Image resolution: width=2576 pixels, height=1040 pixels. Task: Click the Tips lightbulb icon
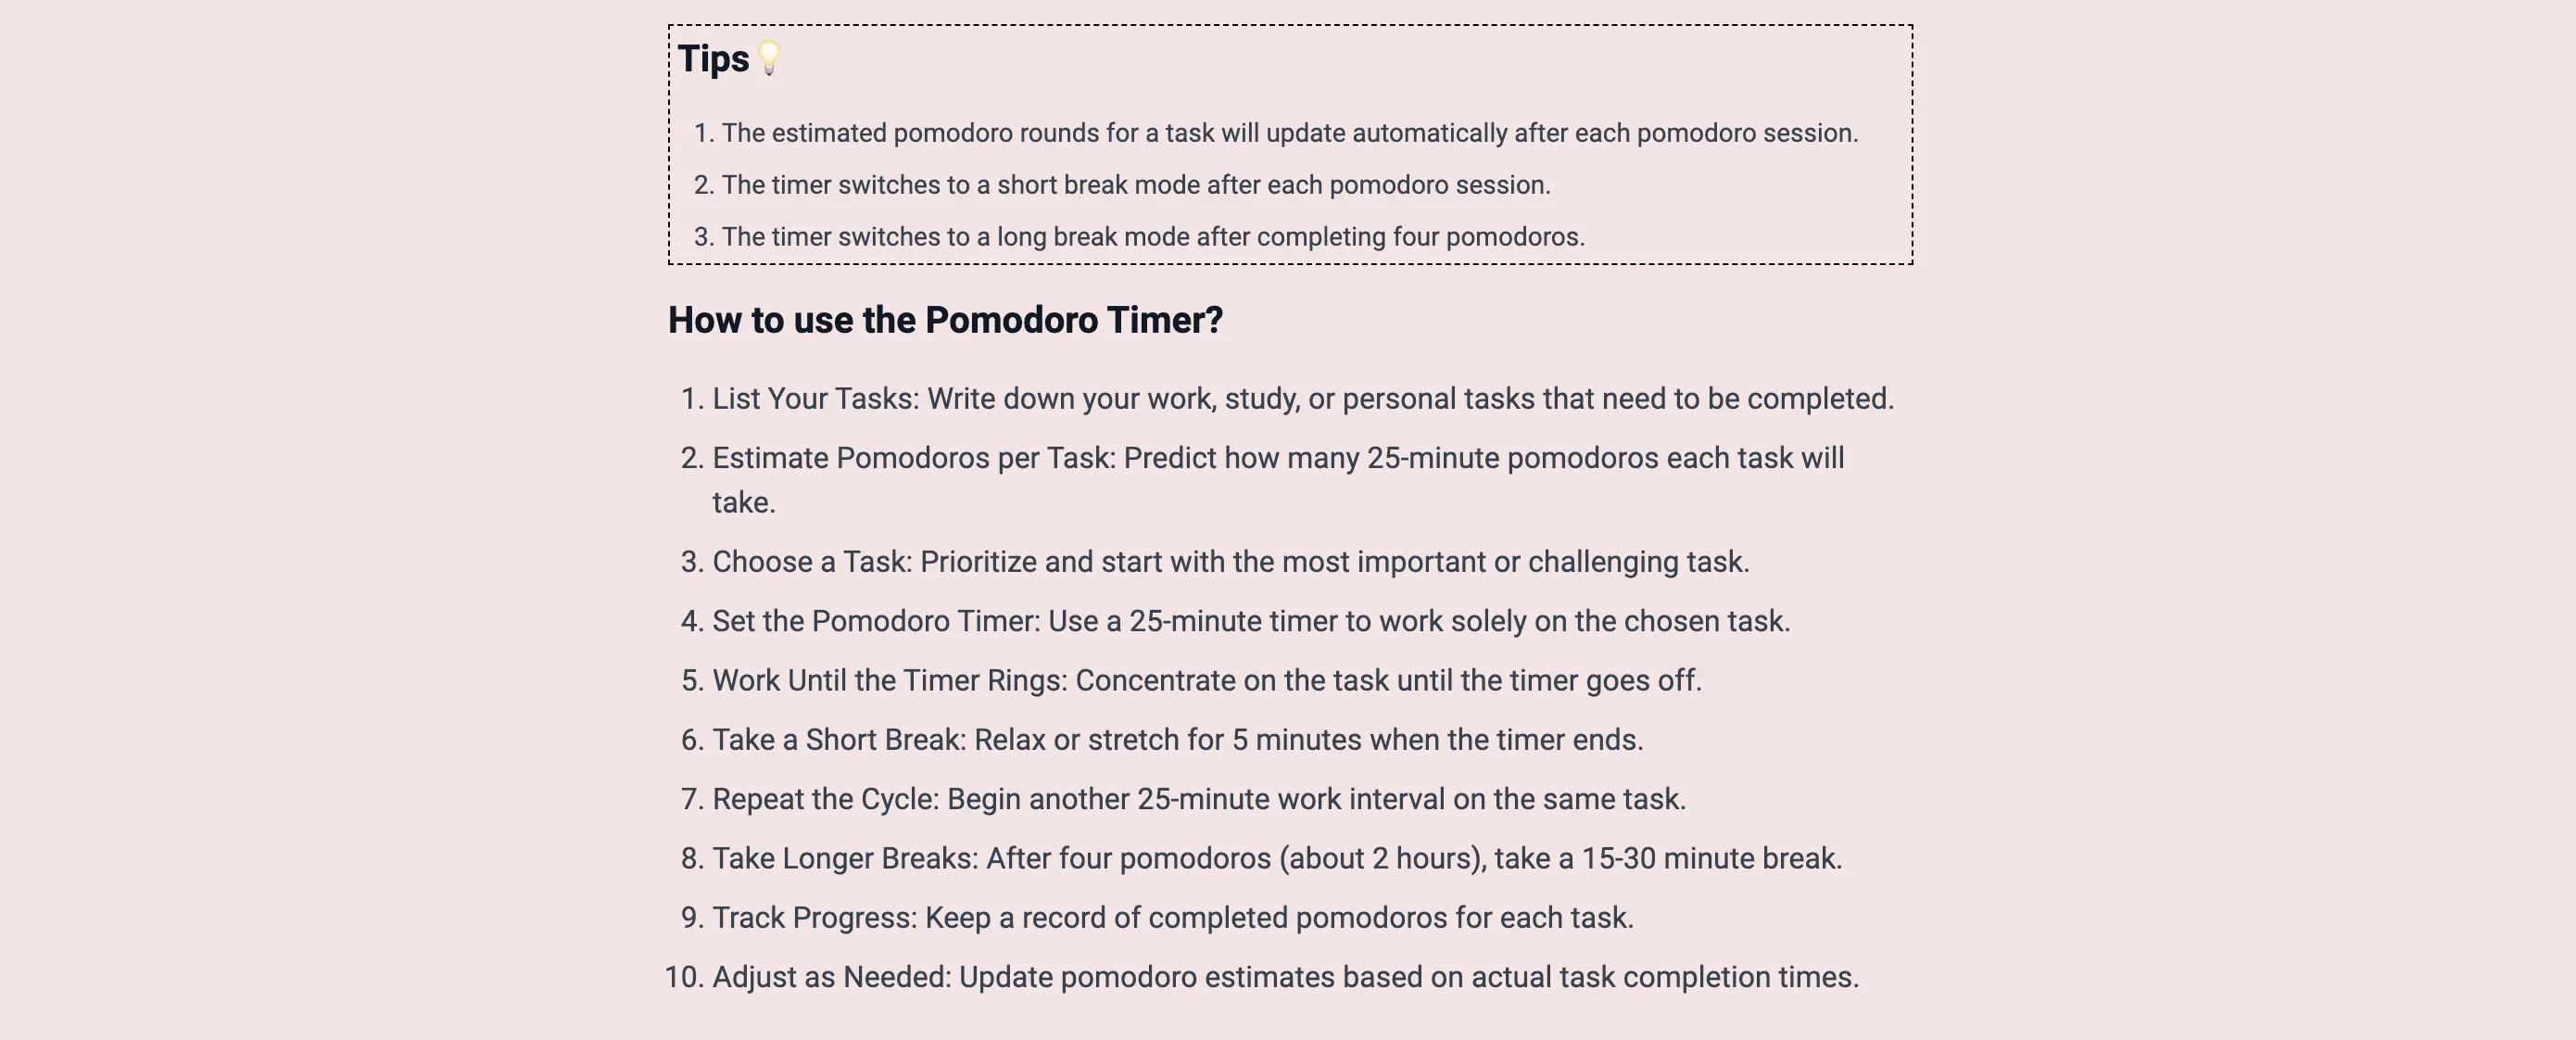point(771,57)
